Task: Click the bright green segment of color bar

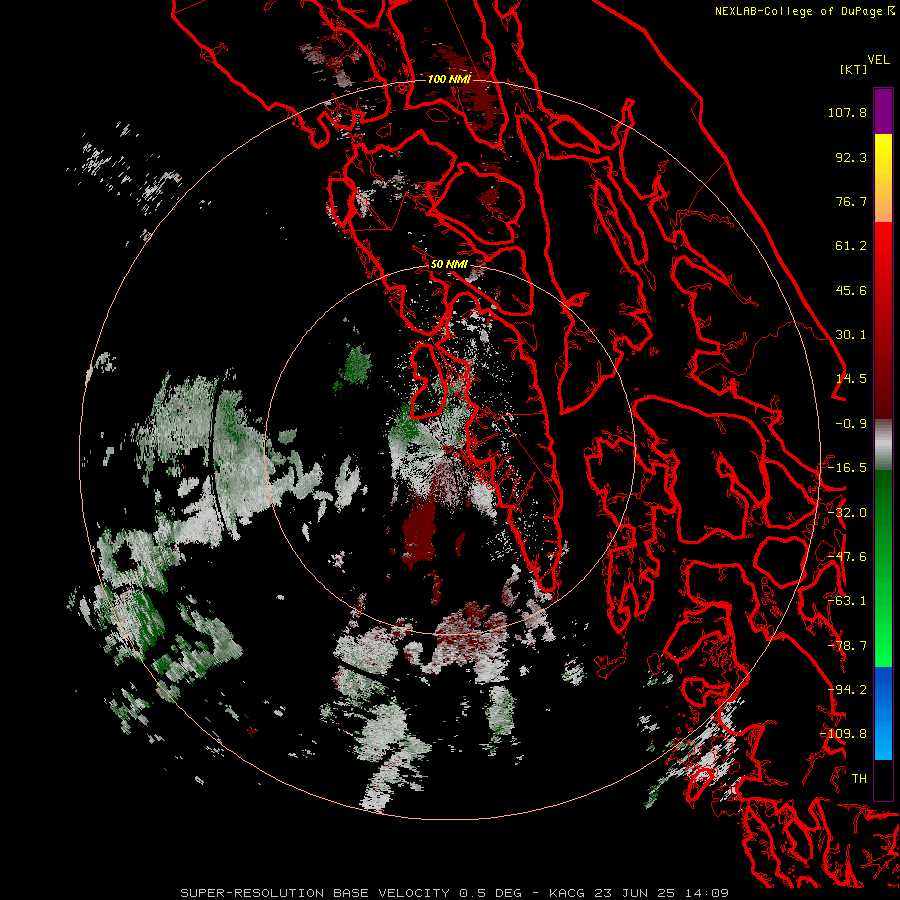Action: pyautogui.click(x=883, y=568)
